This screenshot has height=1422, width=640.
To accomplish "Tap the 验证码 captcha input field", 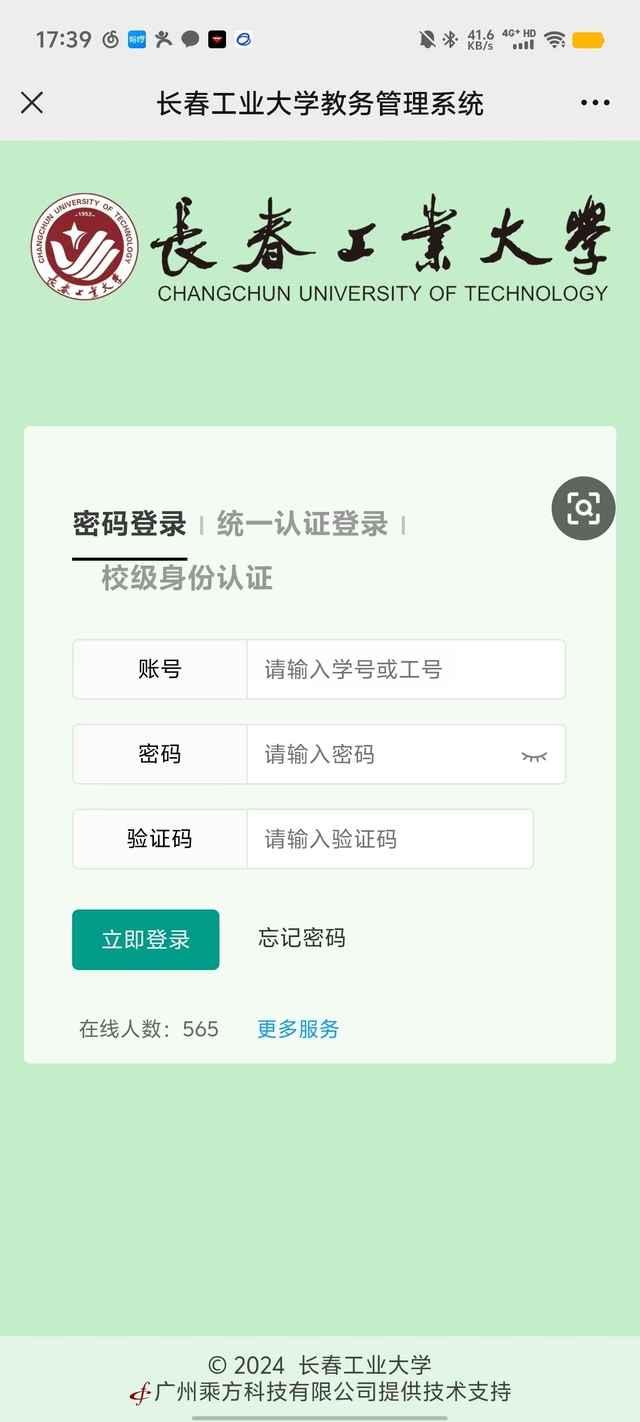I will click(389, 839).
